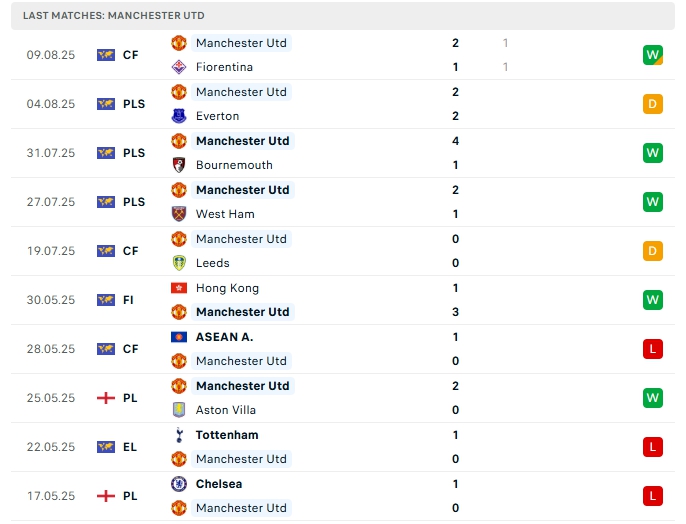This screenshot has width=686, height=524.
Task: Select the orange D badge for the Everton match
Action: (653, 104)
